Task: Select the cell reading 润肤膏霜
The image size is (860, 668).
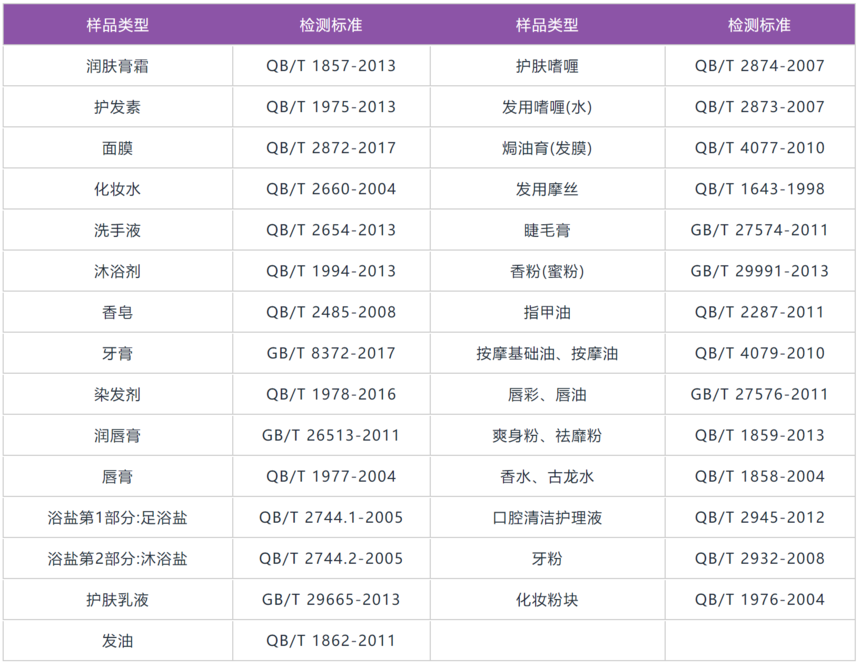Action: click(117, 66)
